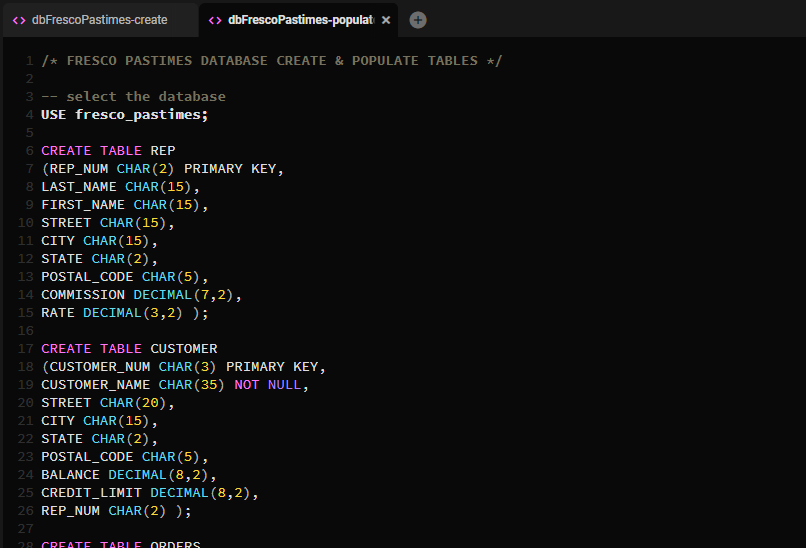The width and height of the screenshot is (806, 548).
Task: Switch to the dbFrescoPastimes-create tab
Action: click(x=100, y=20)
